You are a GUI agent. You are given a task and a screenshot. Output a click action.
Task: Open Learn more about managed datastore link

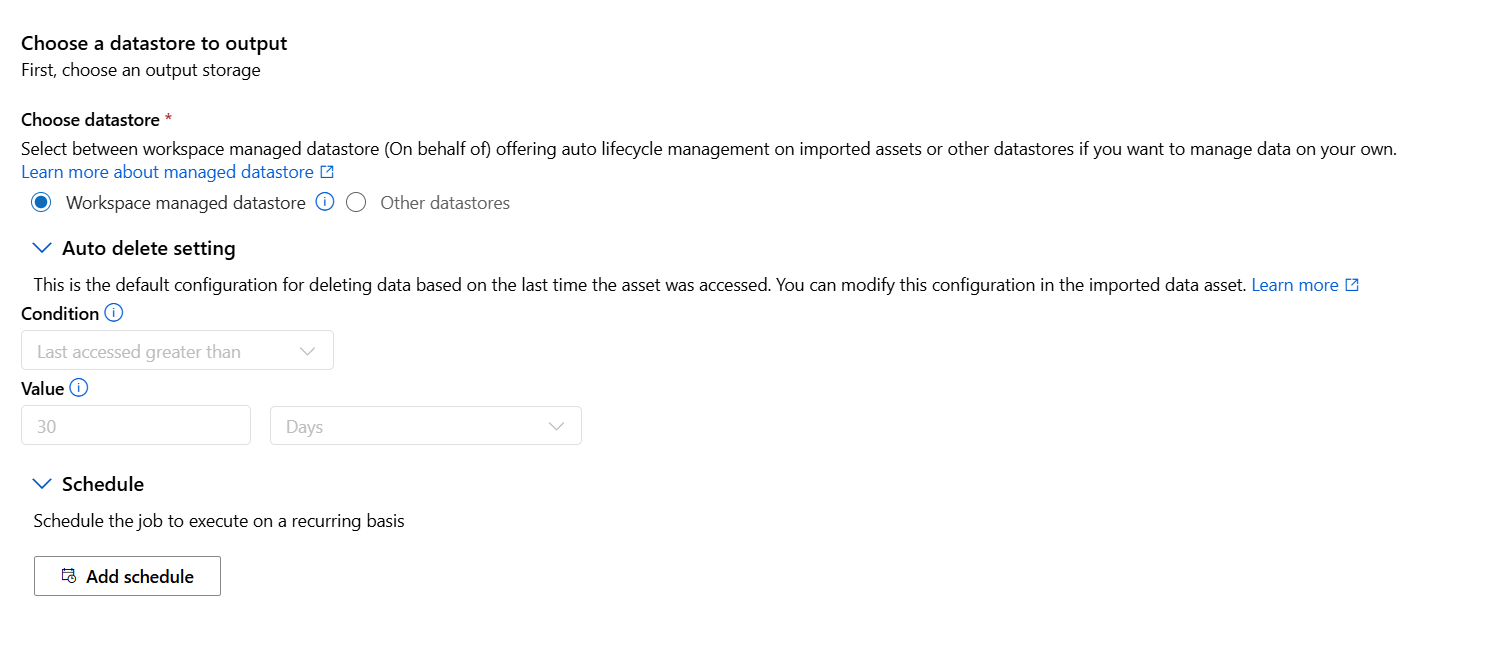[x=168, y=172]
